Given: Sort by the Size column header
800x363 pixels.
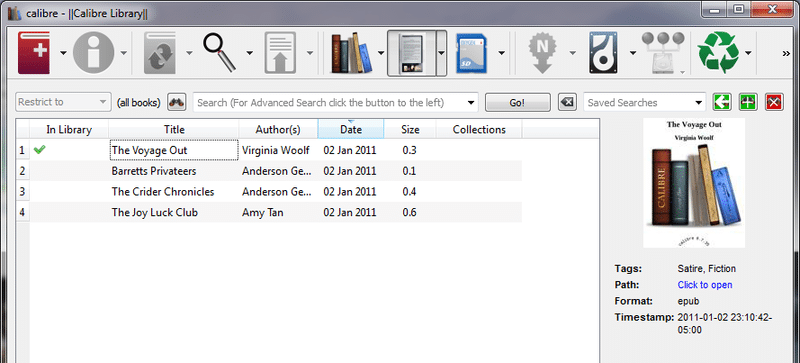Looking at the screenshot, I should tap(410, 130).
